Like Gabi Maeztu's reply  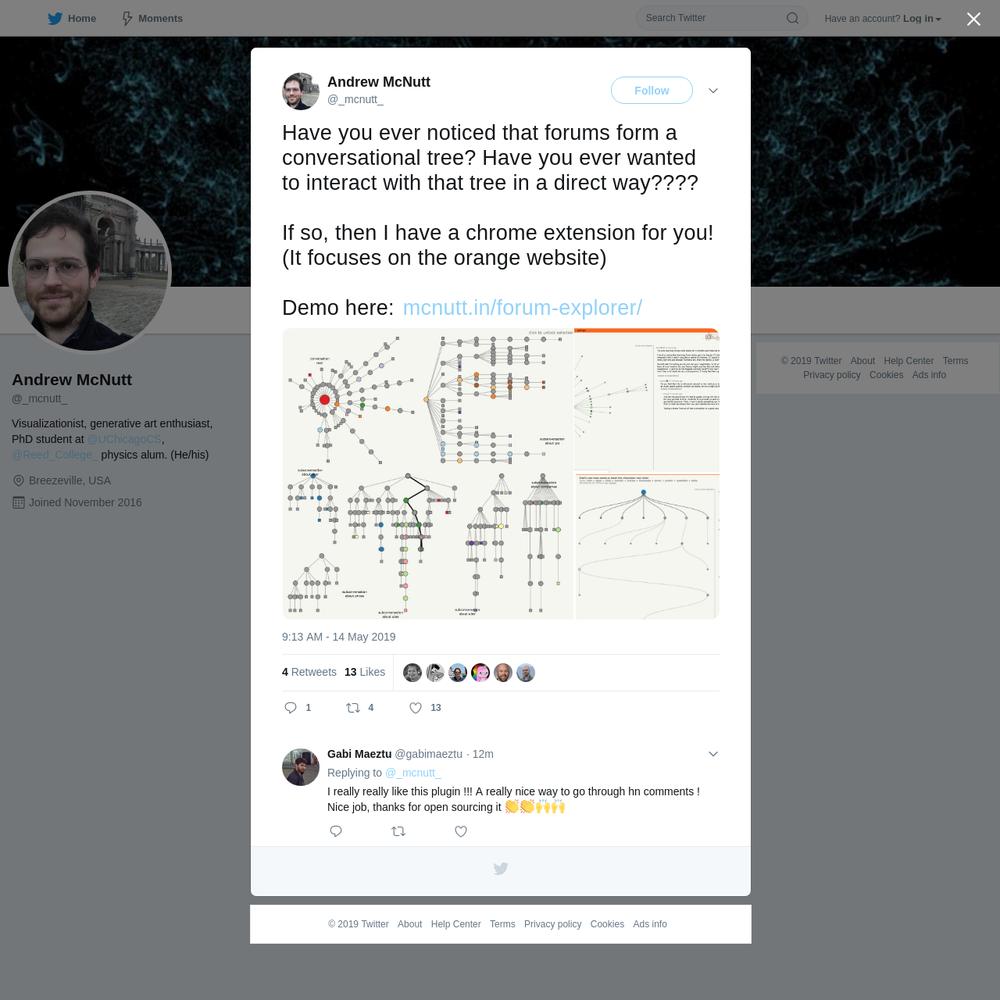[460, 831]
